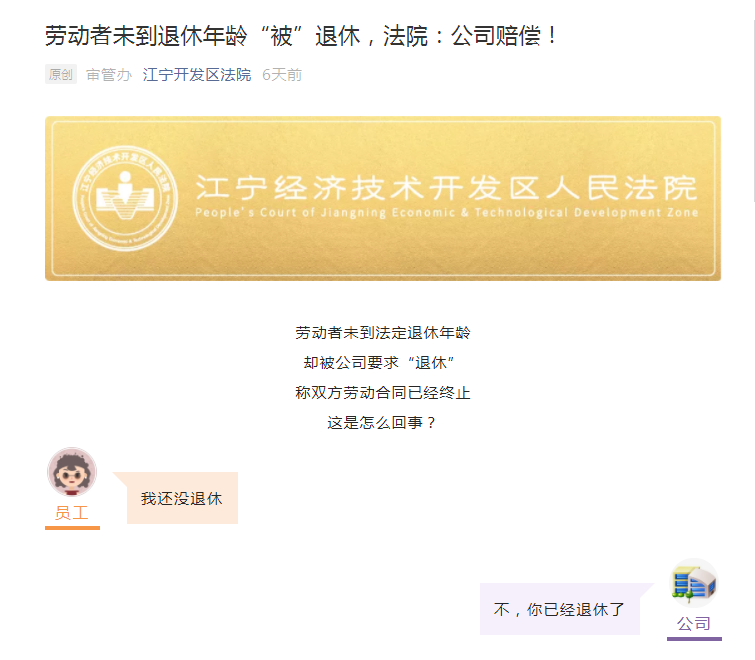Click the 我还没退休 chat bubble
The height and width of the screenshot is (660, 755).
(x=181, y=498)
